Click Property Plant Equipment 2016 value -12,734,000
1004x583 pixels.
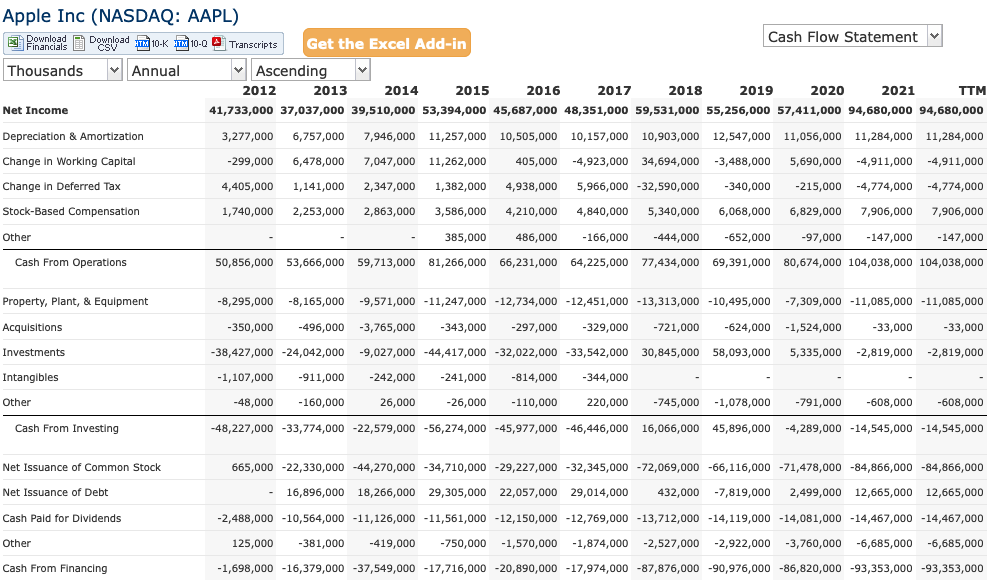pyautogui.click(x=526, y=301)
